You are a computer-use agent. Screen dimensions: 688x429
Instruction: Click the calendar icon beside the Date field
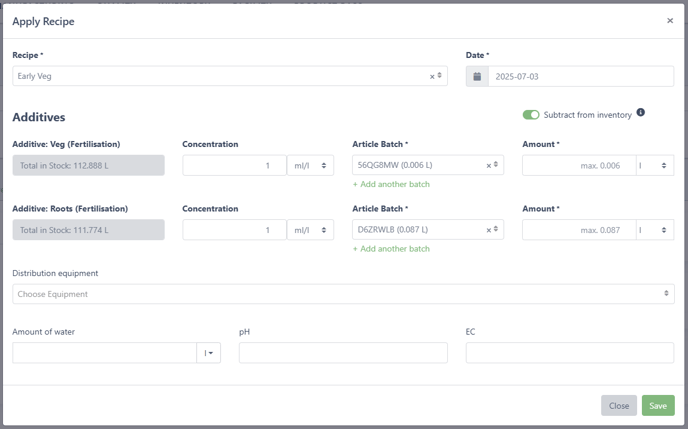click(x=477, y=76)
